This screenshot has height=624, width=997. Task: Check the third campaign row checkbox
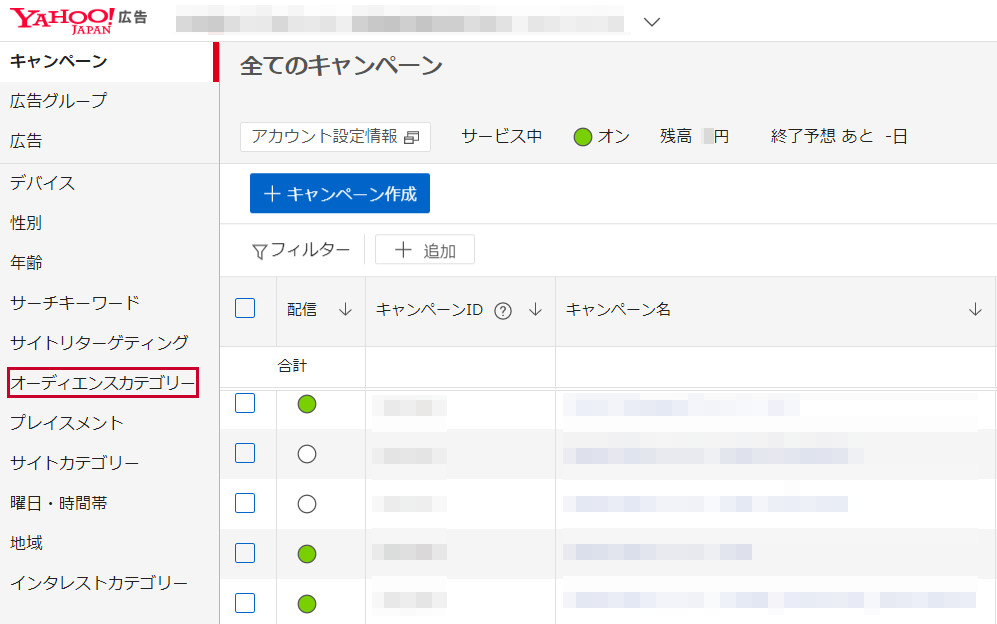click(245, 503)
